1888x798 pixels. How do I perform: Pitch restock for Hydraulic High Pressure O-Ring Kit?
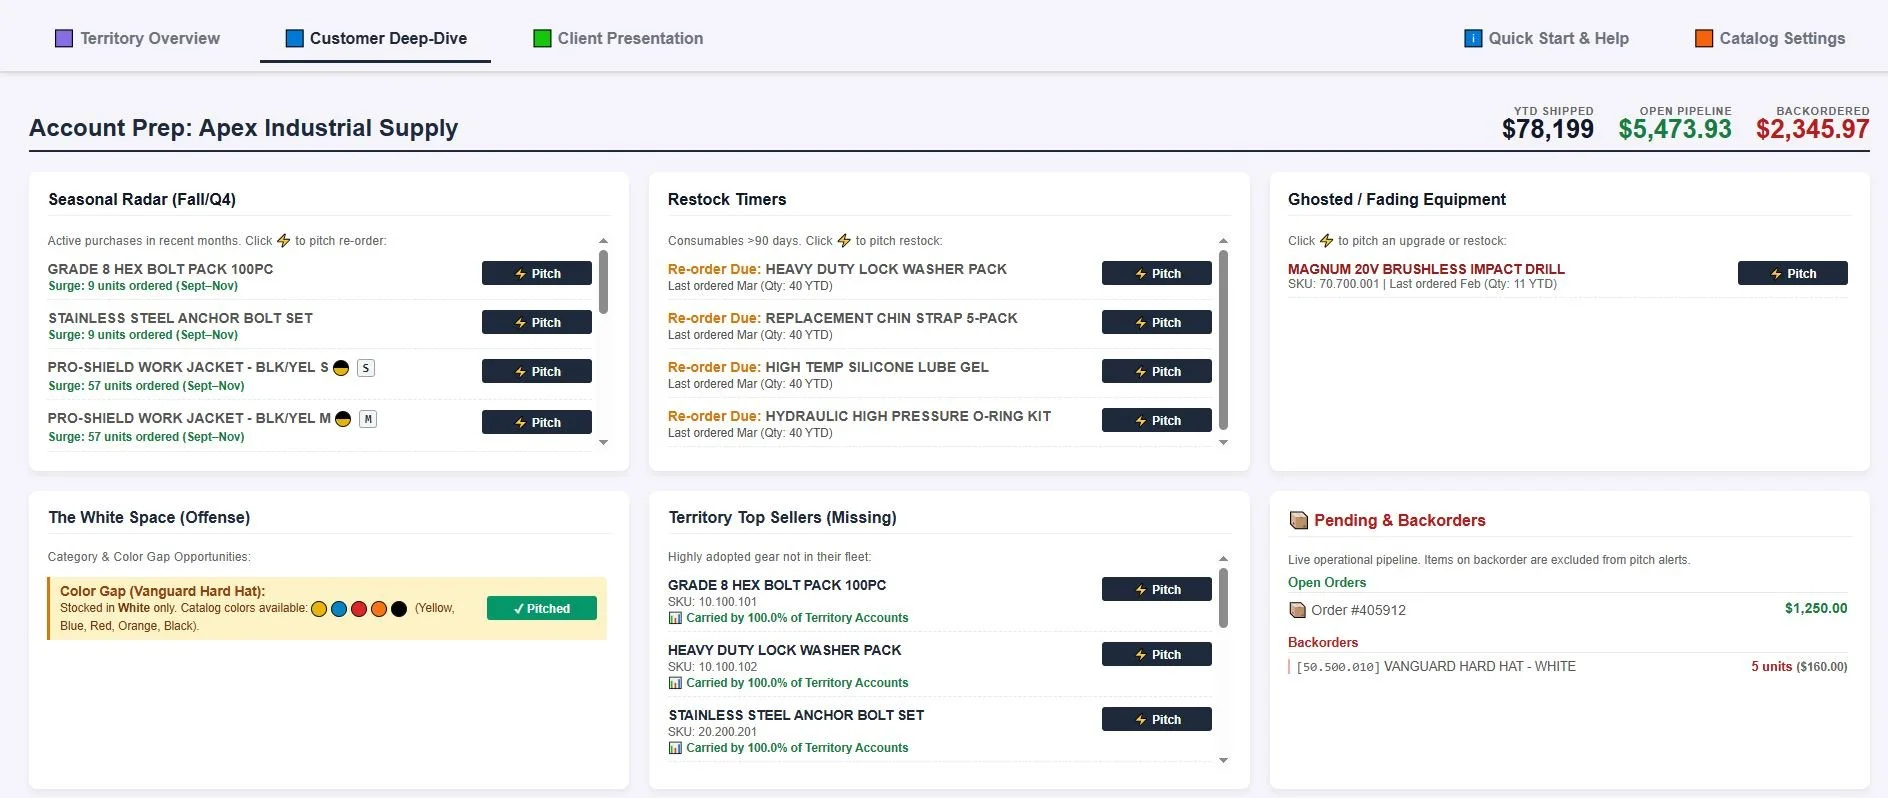[1157, 421]
